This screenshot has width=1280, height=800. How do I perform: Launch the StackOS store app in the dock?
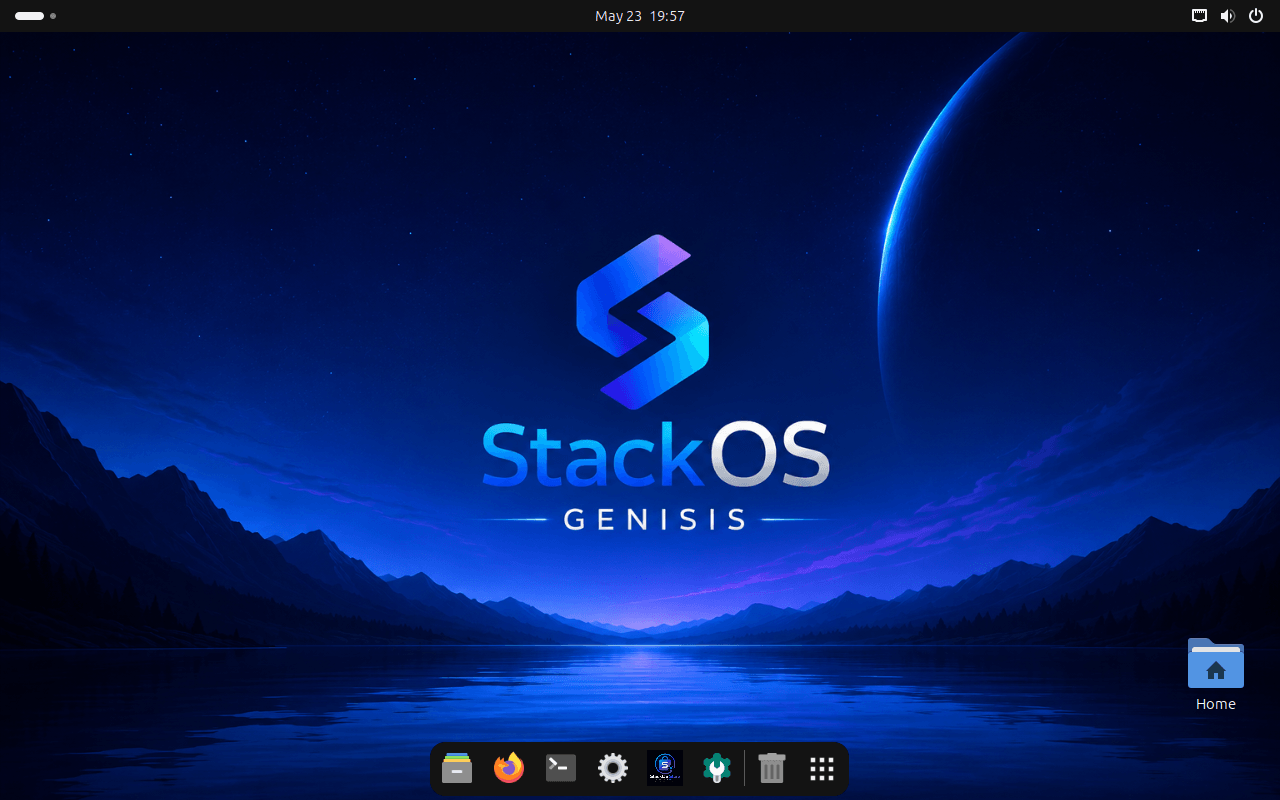[665, 768]
